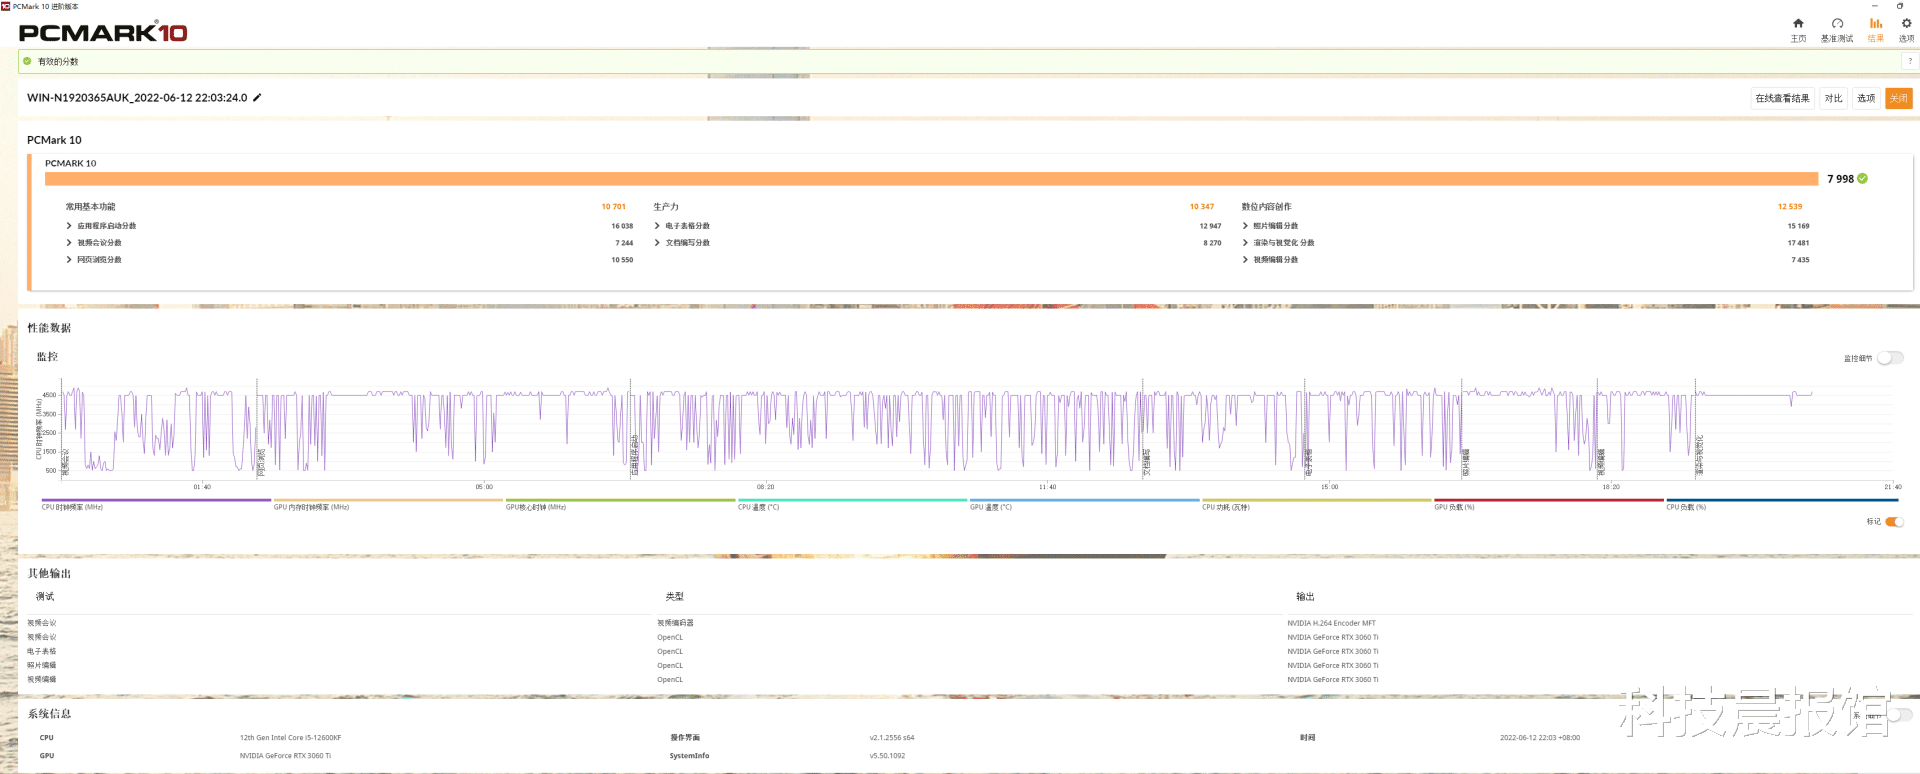Image resolution: width=1920 pixels, height=774 pixels.
Task: Click the result name WIN-N1920365AUK_2022-06-12 22:03:24.0
Action: pos(137,98)
